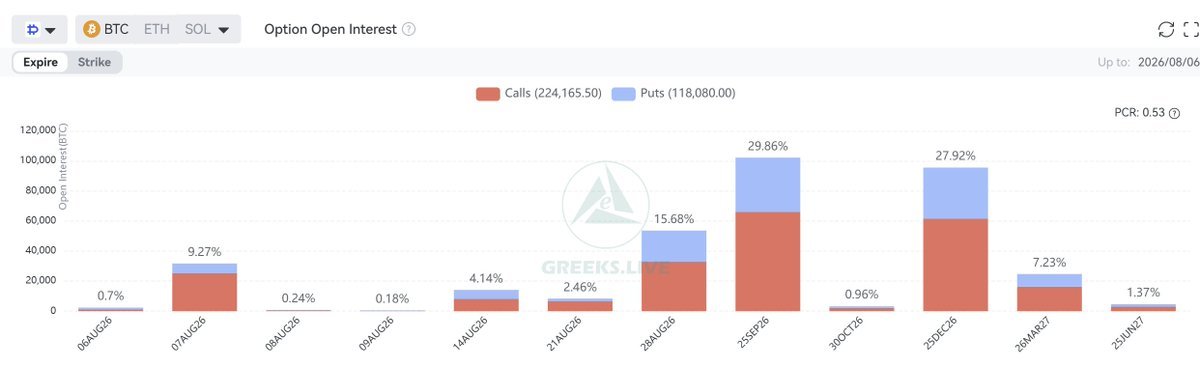
Task: Select the BTC tab
Action: pyautogui.click(x=106, y=29)
